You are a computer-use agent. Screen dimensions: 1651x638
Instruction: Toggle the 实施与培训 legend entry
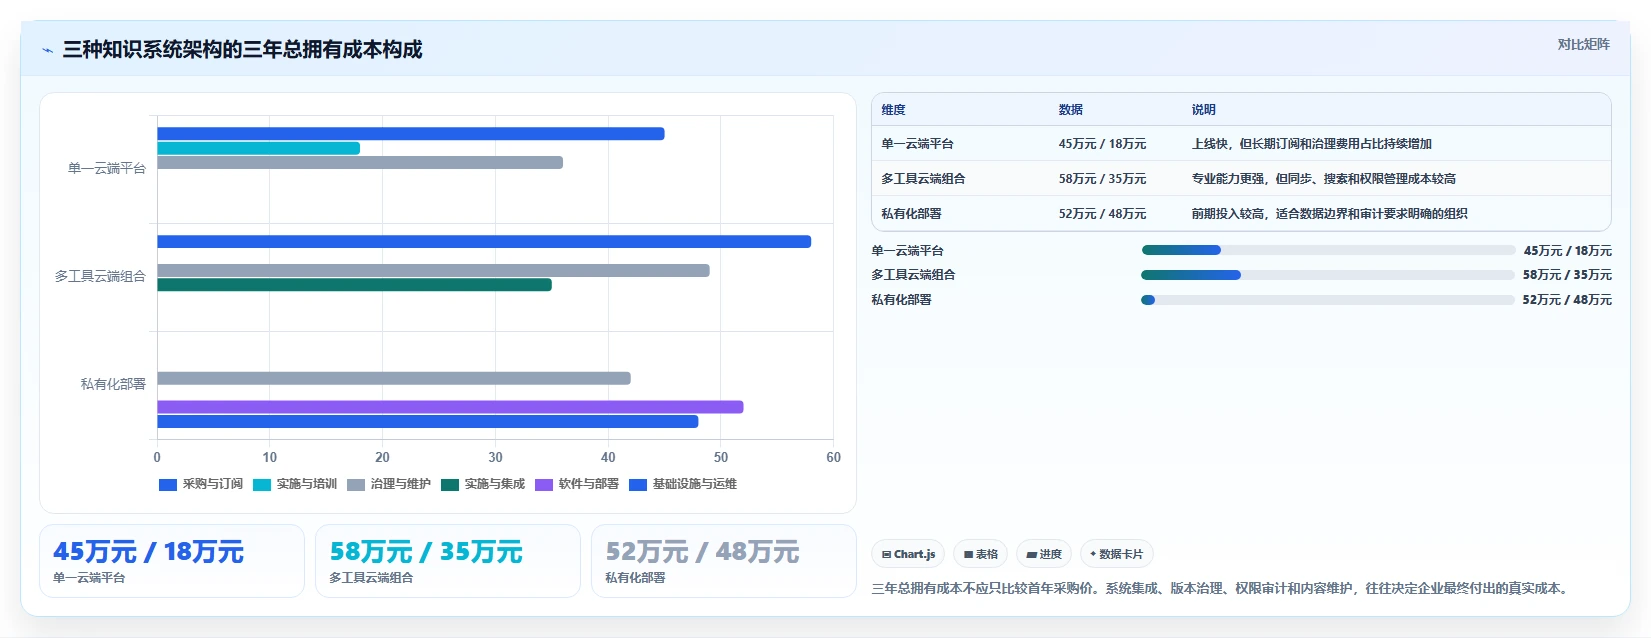pyautogui.click(x=295, y=484)
